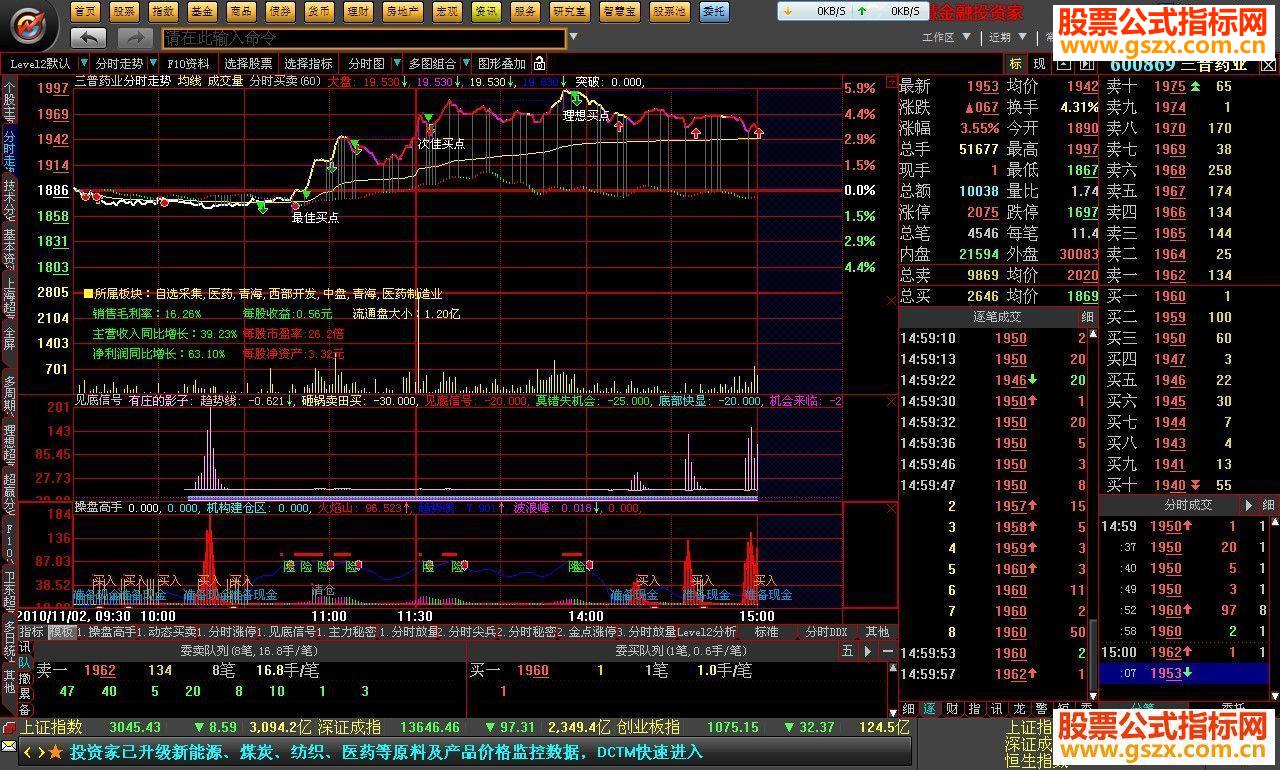Viewport: 1280px width, 770px height.
Task: Toggle the 标 button in quote panel
Action: click(x=1015, y=64)
